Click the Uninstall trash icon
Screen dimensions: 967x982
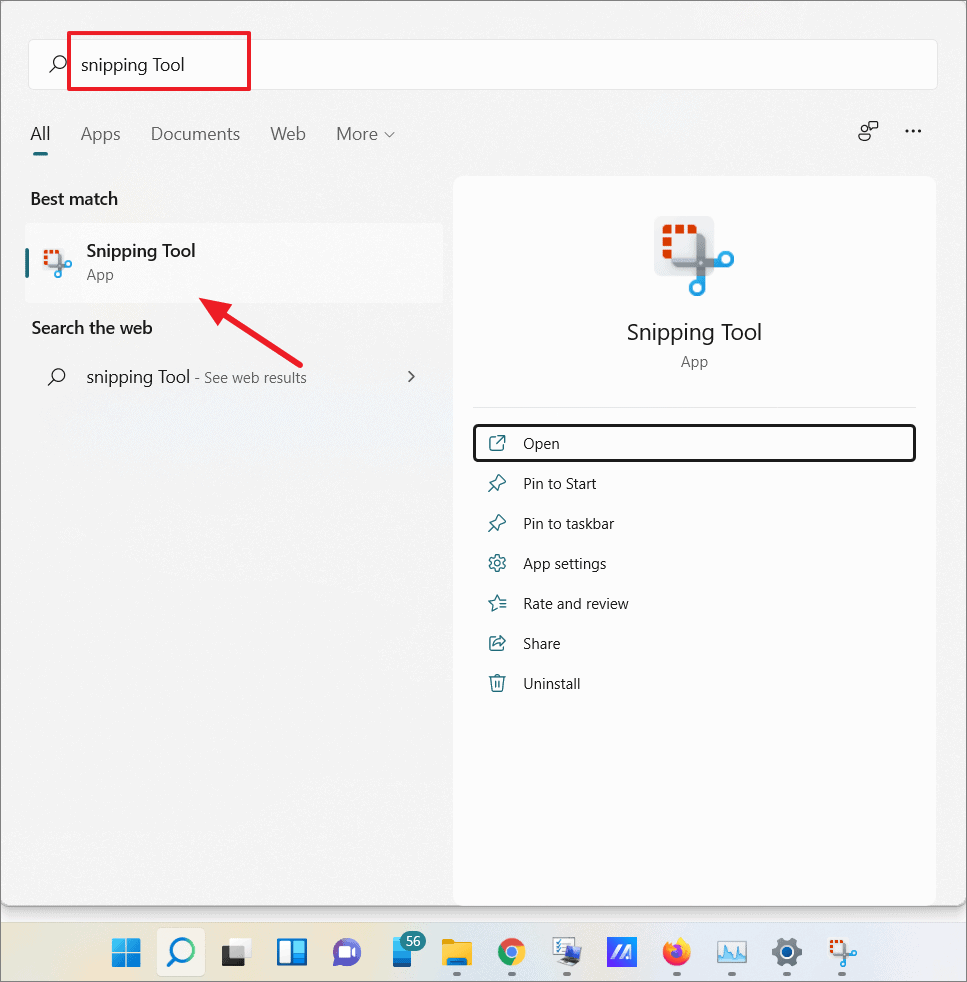point(497,683)
